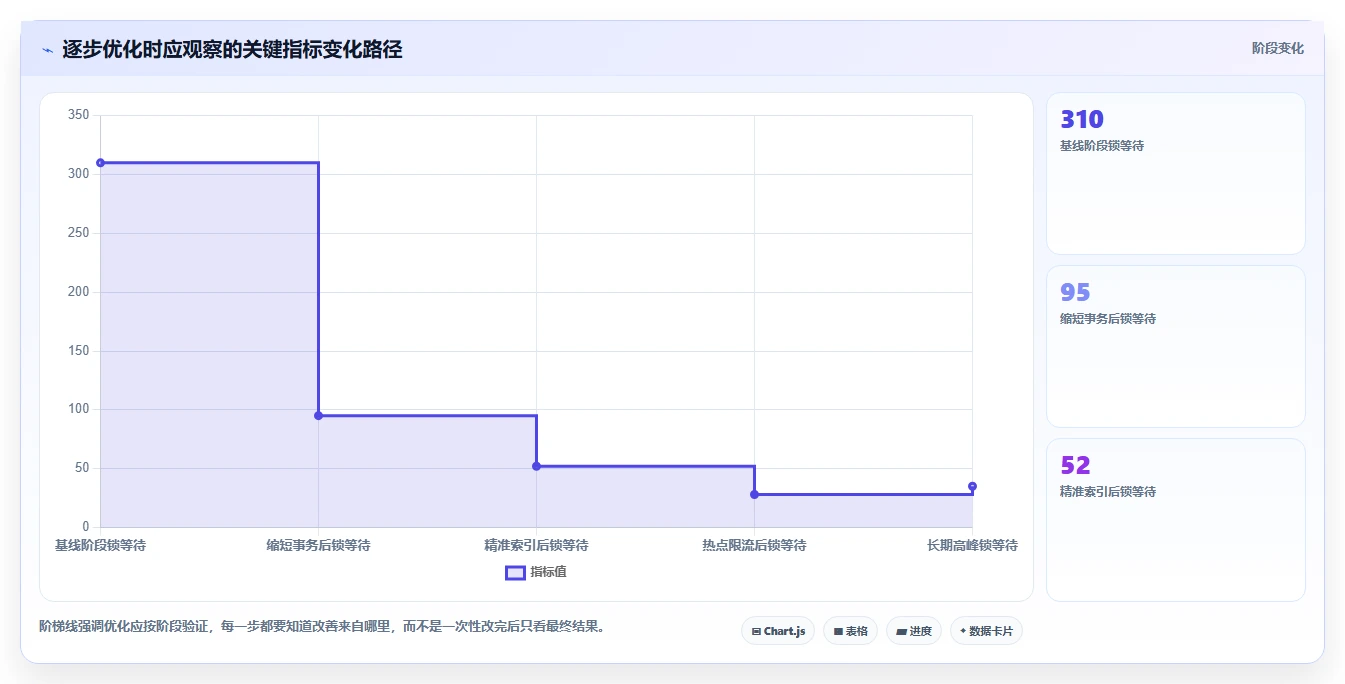Click the Chart.js tag chip
The height and width of the screenshot is (684, 1345).
point(778,631)
